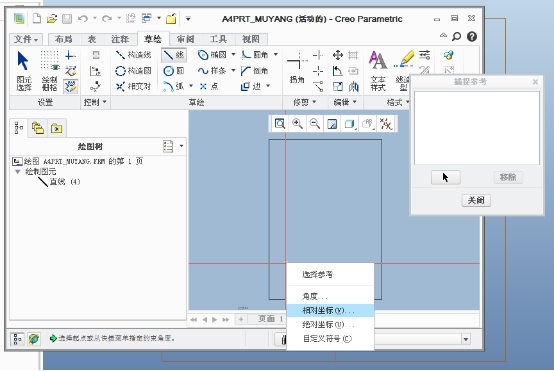The image size is (554, 371).
Task: Toggle the cross-shaped icon right of 绘制栅格
Action: click(x=70, y=55)
